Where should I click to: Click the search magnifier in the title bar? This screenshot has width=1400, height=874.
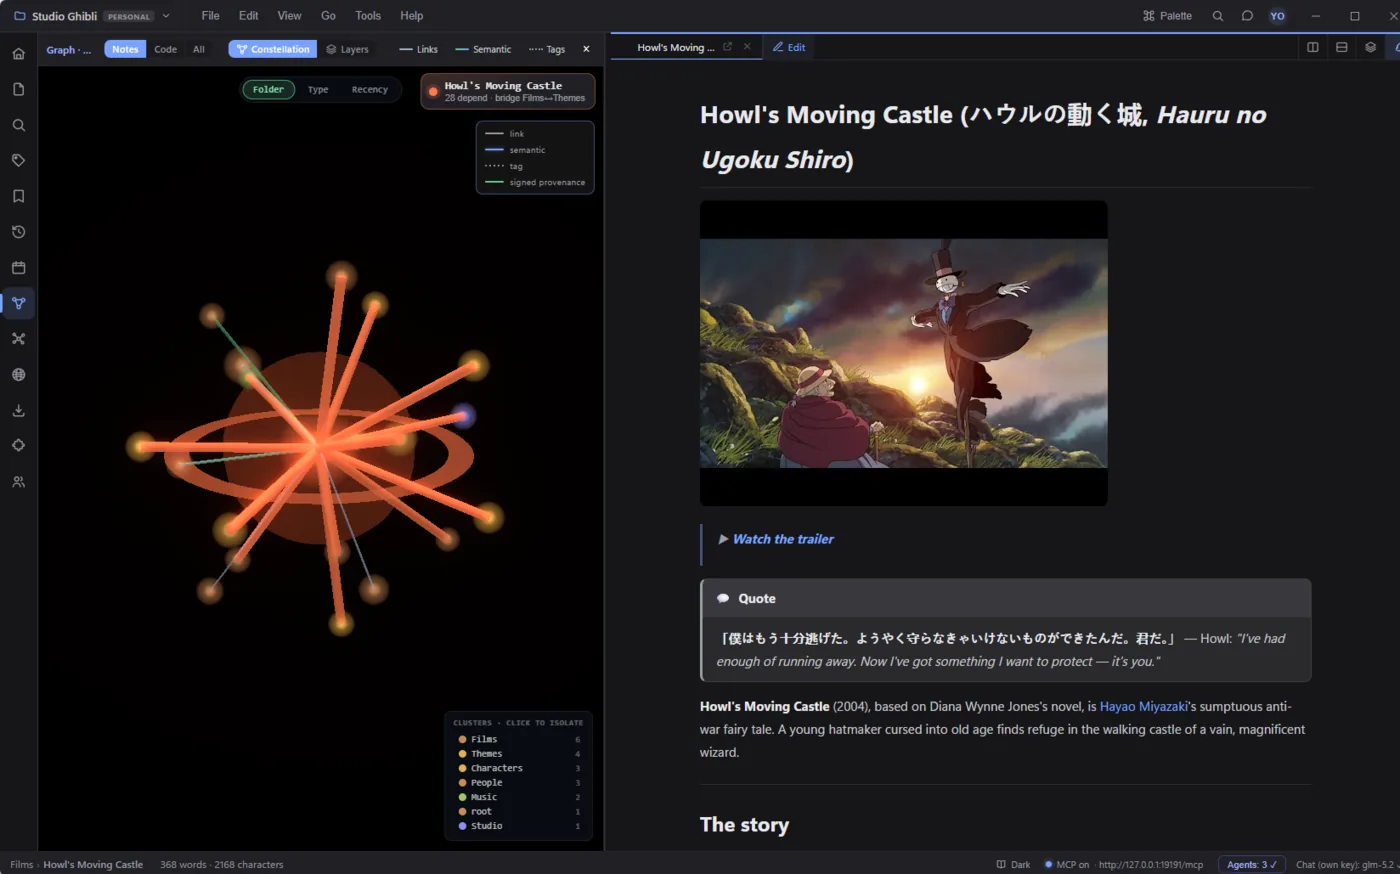coord(1217,16)
